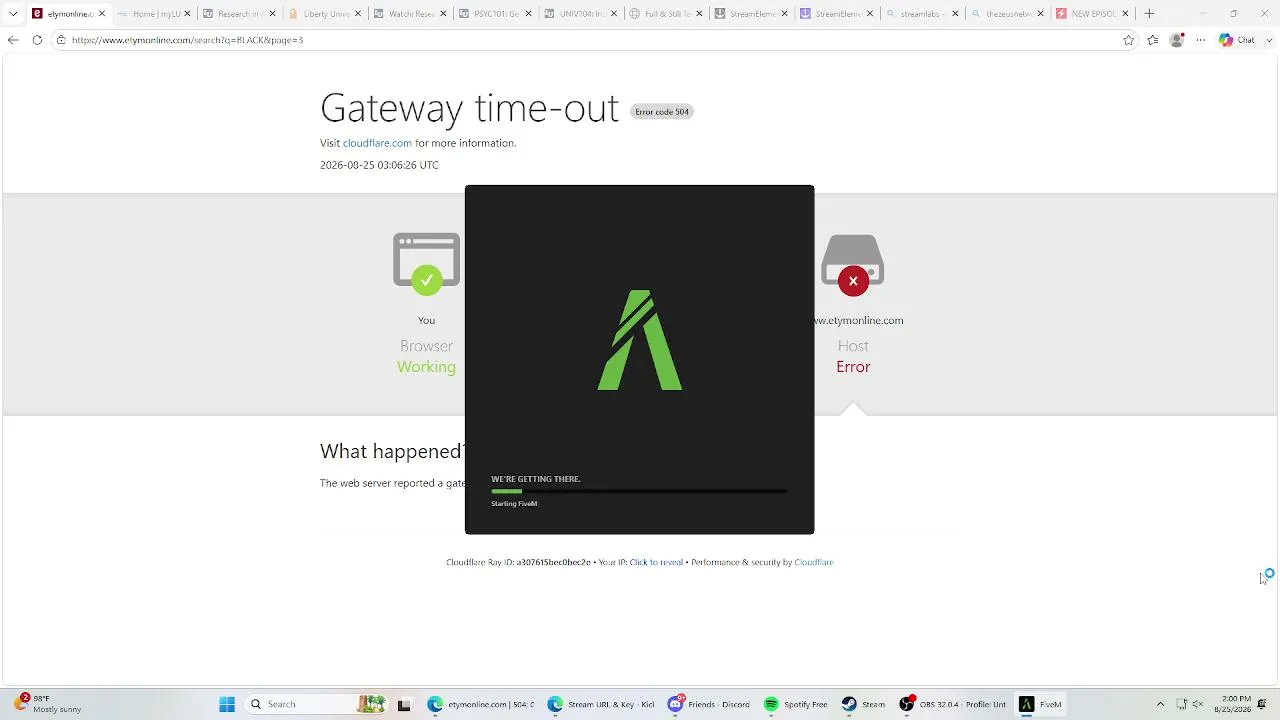The height and width of the screenshot is (720, 1280).
Task: Open a new tab with the plus button
Action: (1149, 14)
